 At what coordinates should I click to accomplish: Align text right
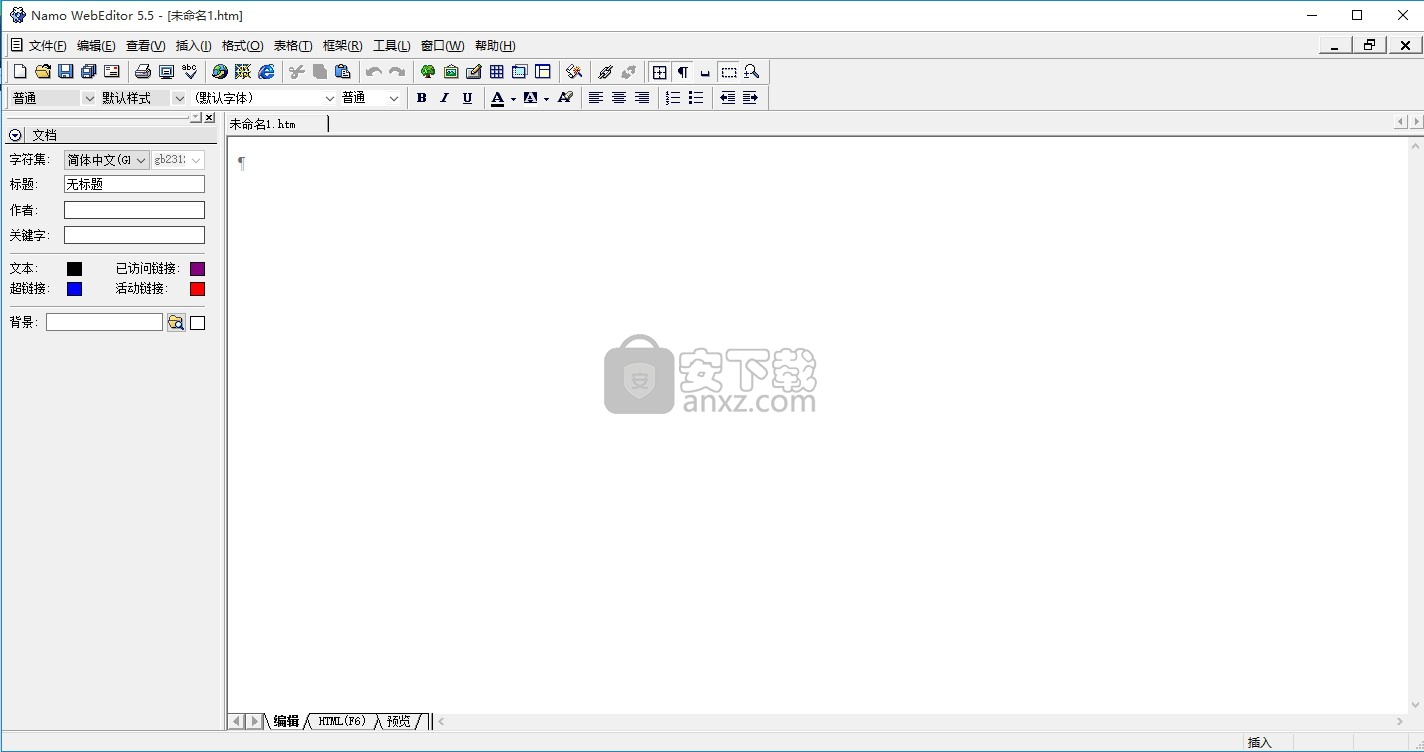coord(641,97)
